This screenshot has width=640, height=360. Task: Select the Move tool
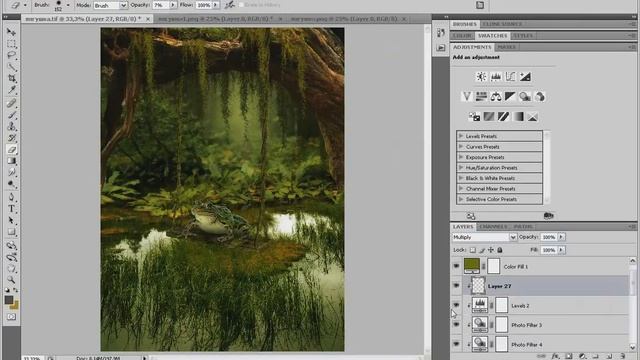[11, 32]
